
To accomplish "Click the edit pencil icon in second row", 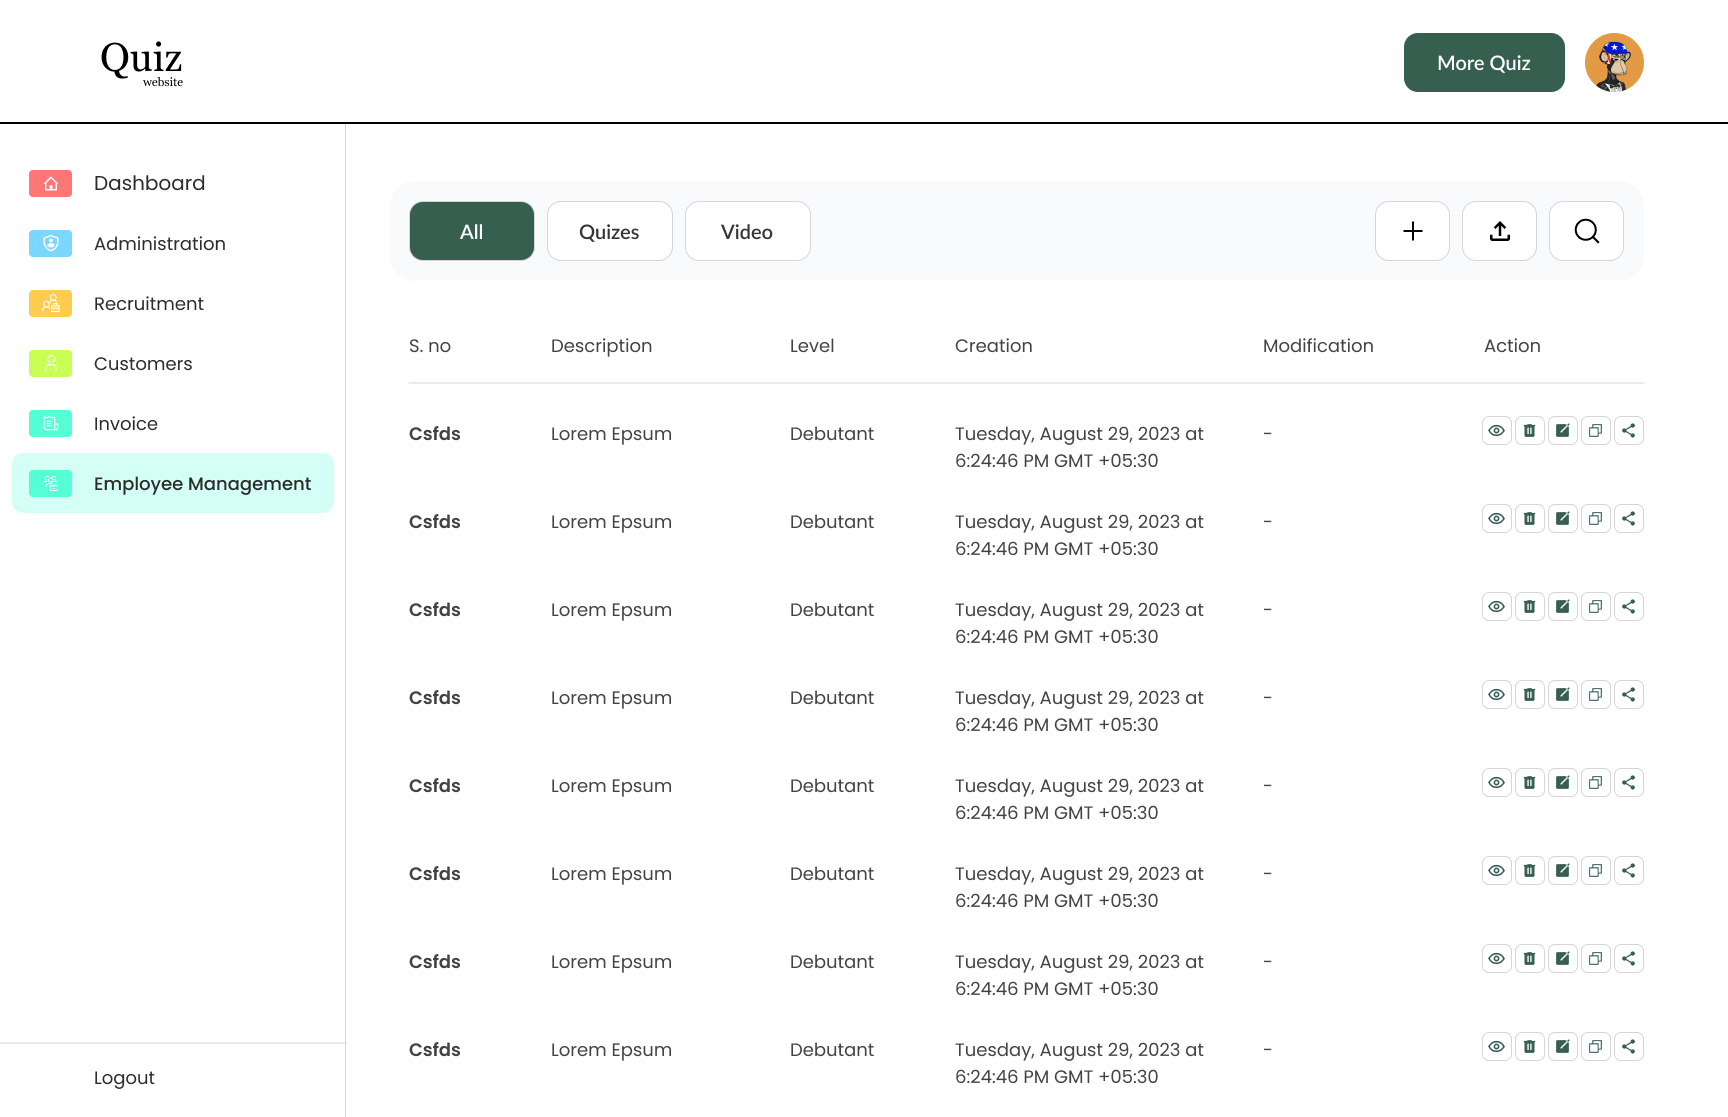I will point(1562,519).
